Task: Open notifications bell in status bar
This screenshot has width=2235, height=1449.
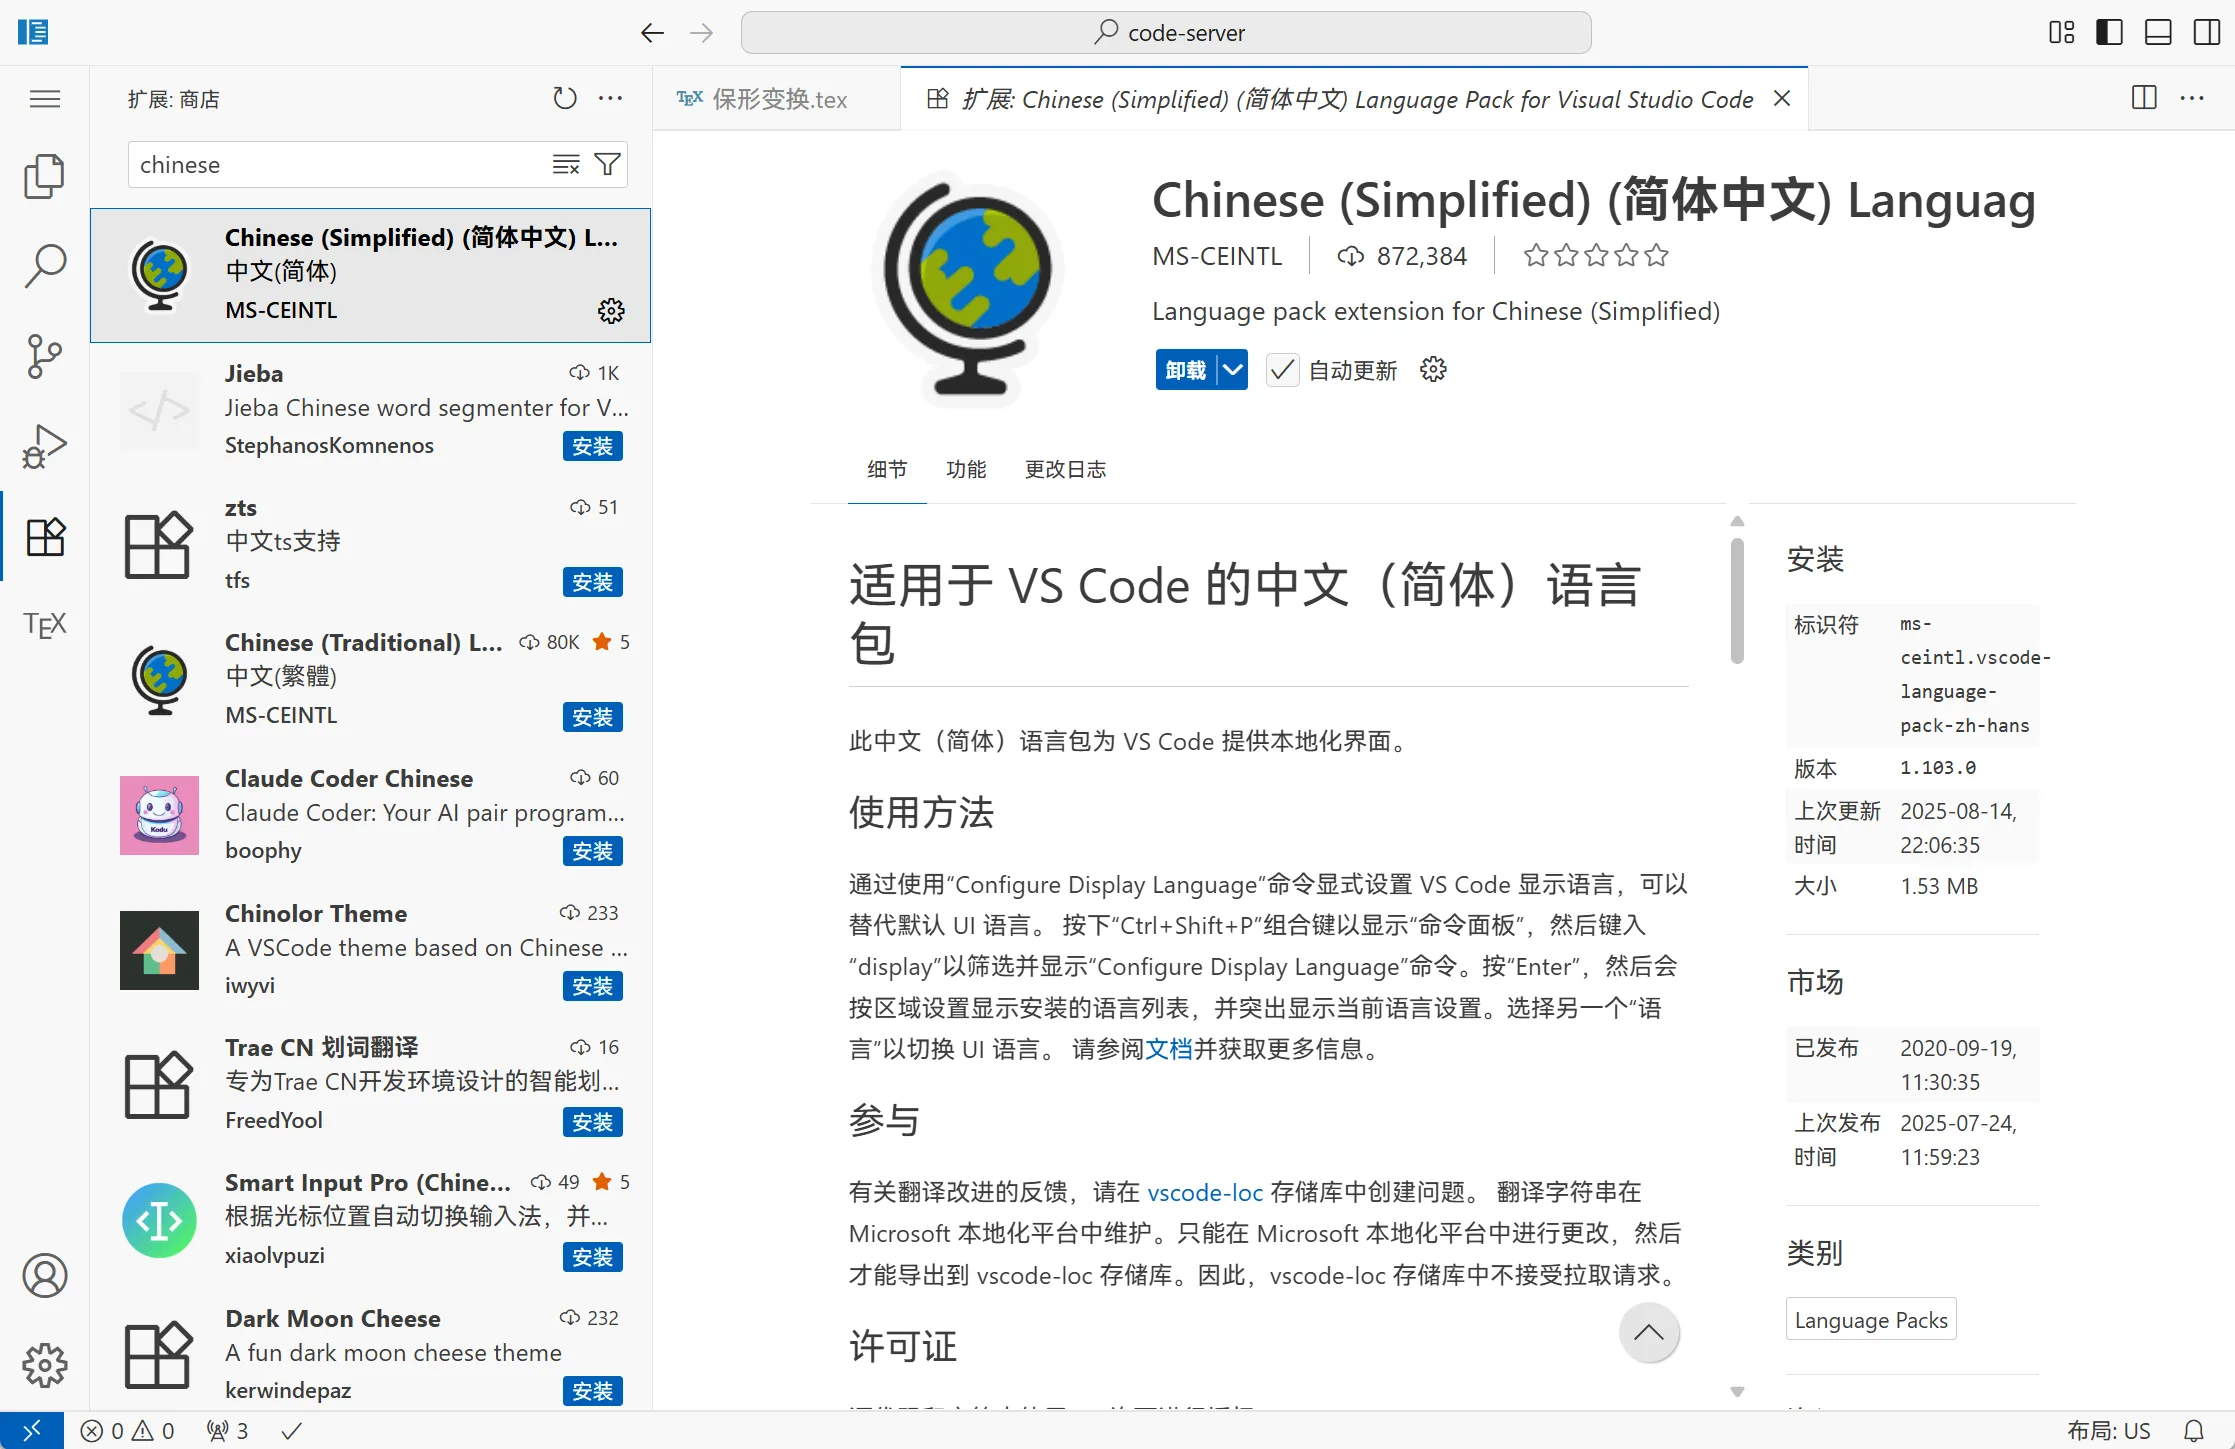Action: coord(2194,1431)
